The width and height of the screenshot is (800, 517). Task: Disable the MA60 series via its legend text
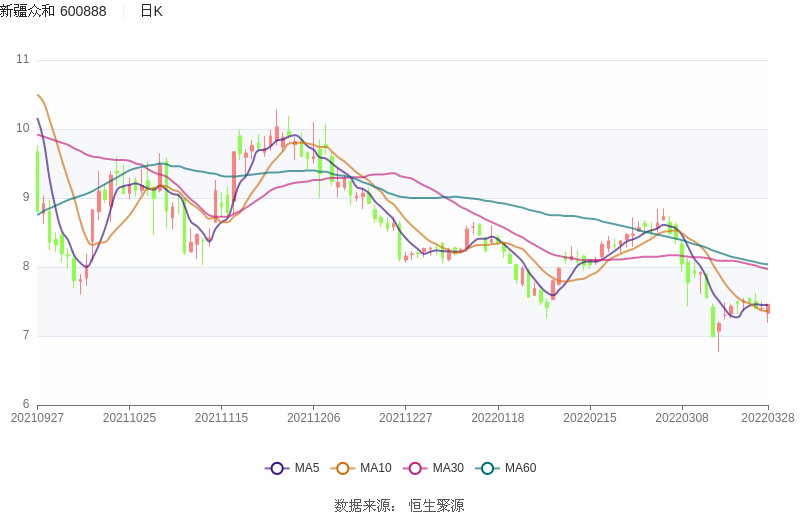point(520,468)
